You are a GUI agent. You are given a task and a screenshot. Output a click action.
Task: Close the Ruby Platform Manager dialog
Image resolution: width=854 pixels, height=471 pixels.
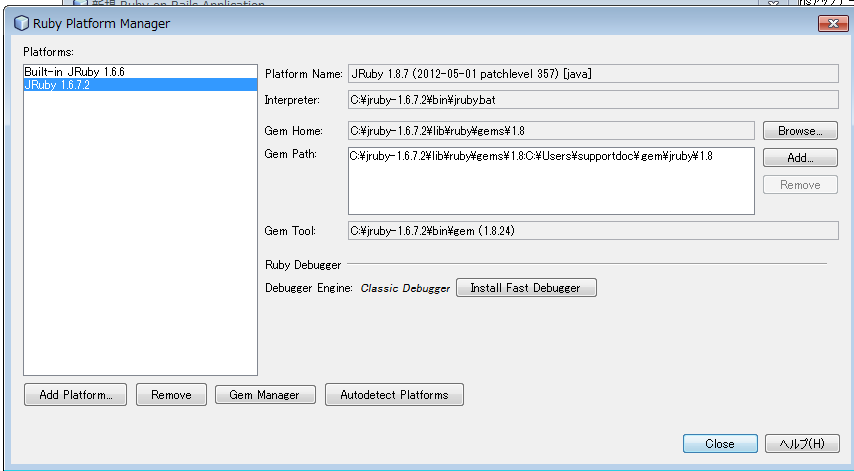tap(720, 444)
